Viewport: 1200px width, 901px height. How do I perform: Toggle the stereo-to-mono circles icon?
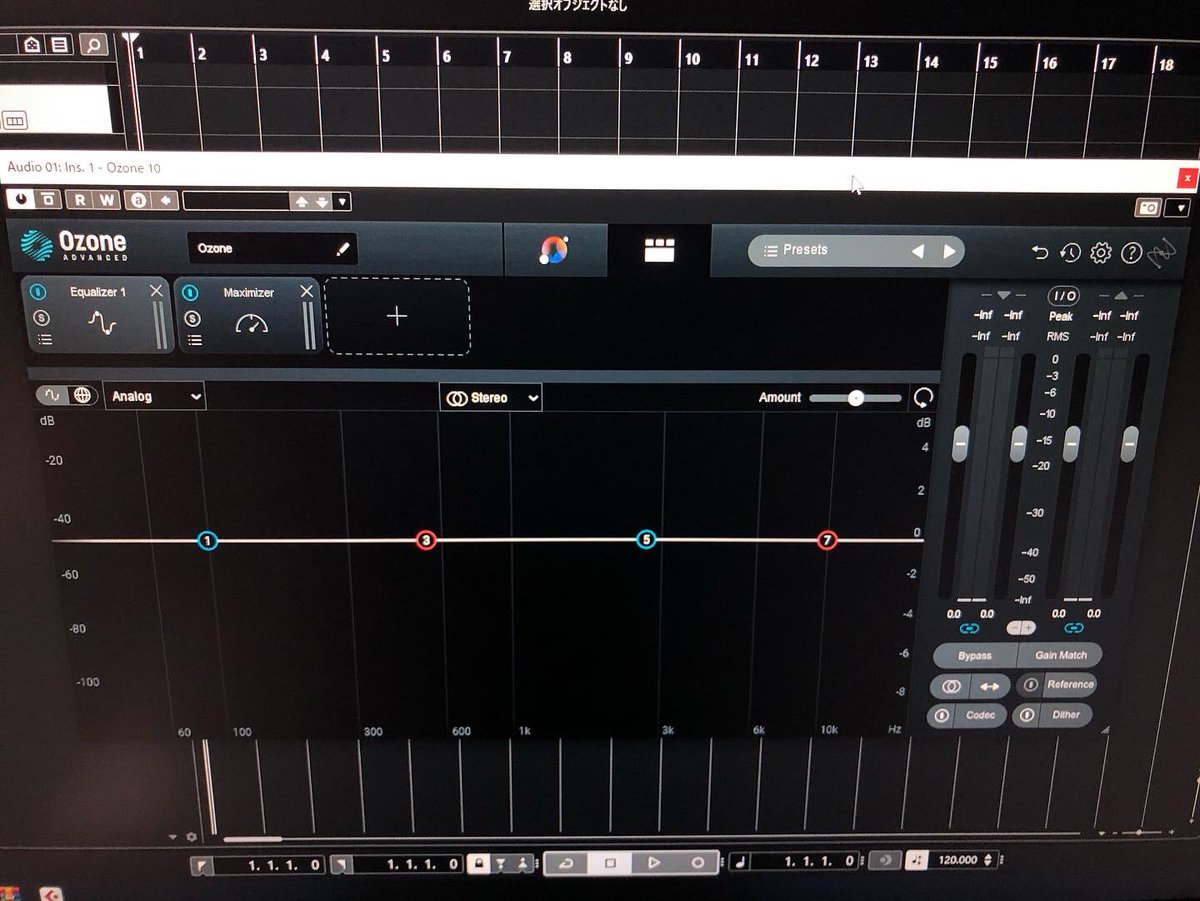(952, 687)
